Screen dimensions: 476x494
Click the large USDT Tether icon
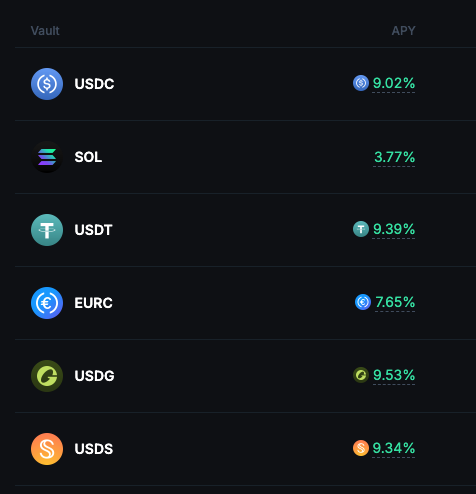click(47, 230)
